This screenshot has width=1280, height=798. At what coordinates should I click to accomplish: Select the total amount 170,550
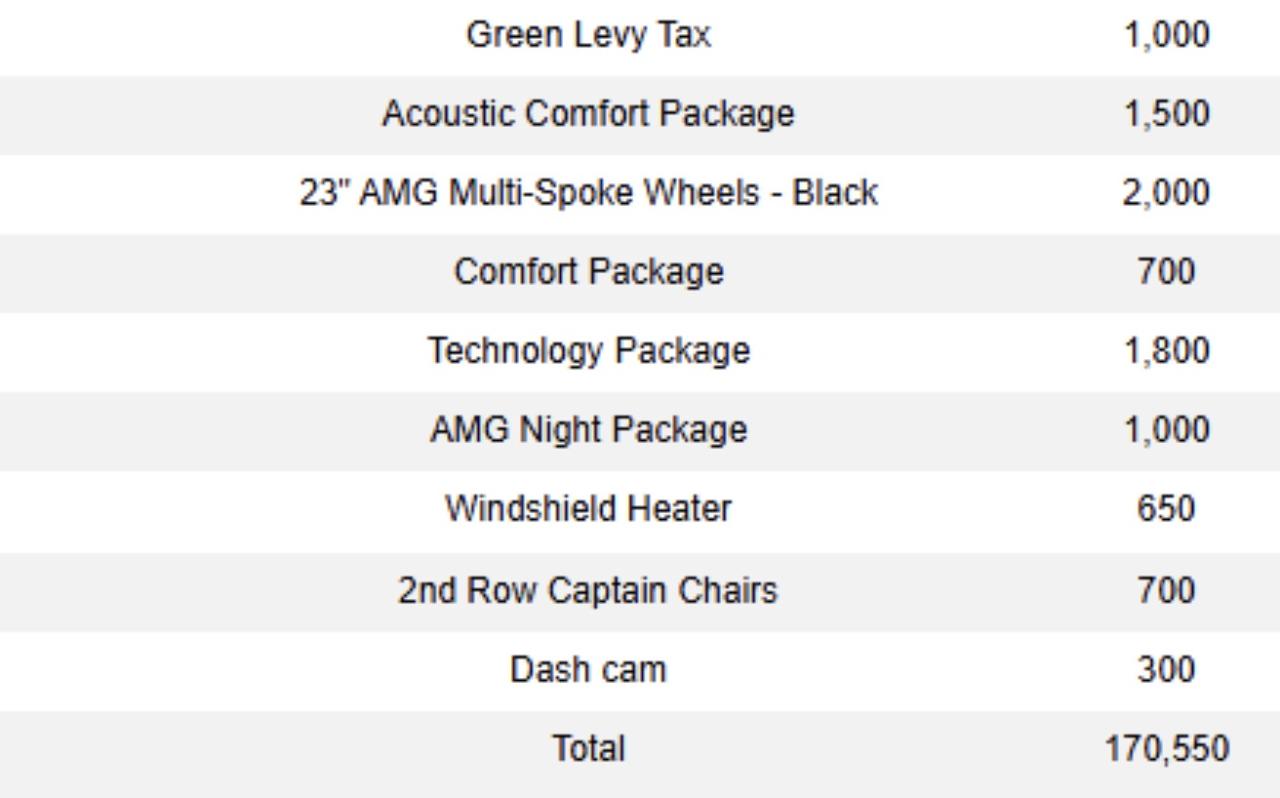tap(1166, 748)
